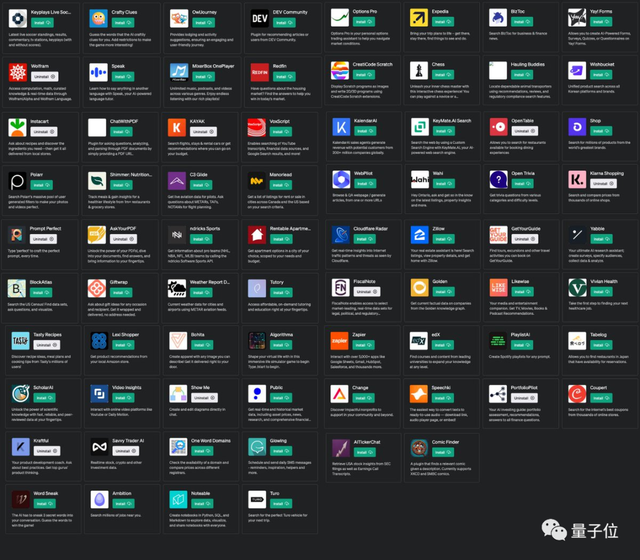The width and height of the screenshot is (640, 560).
Task: Click the edX plugin icon
Action: coord(419,341)
